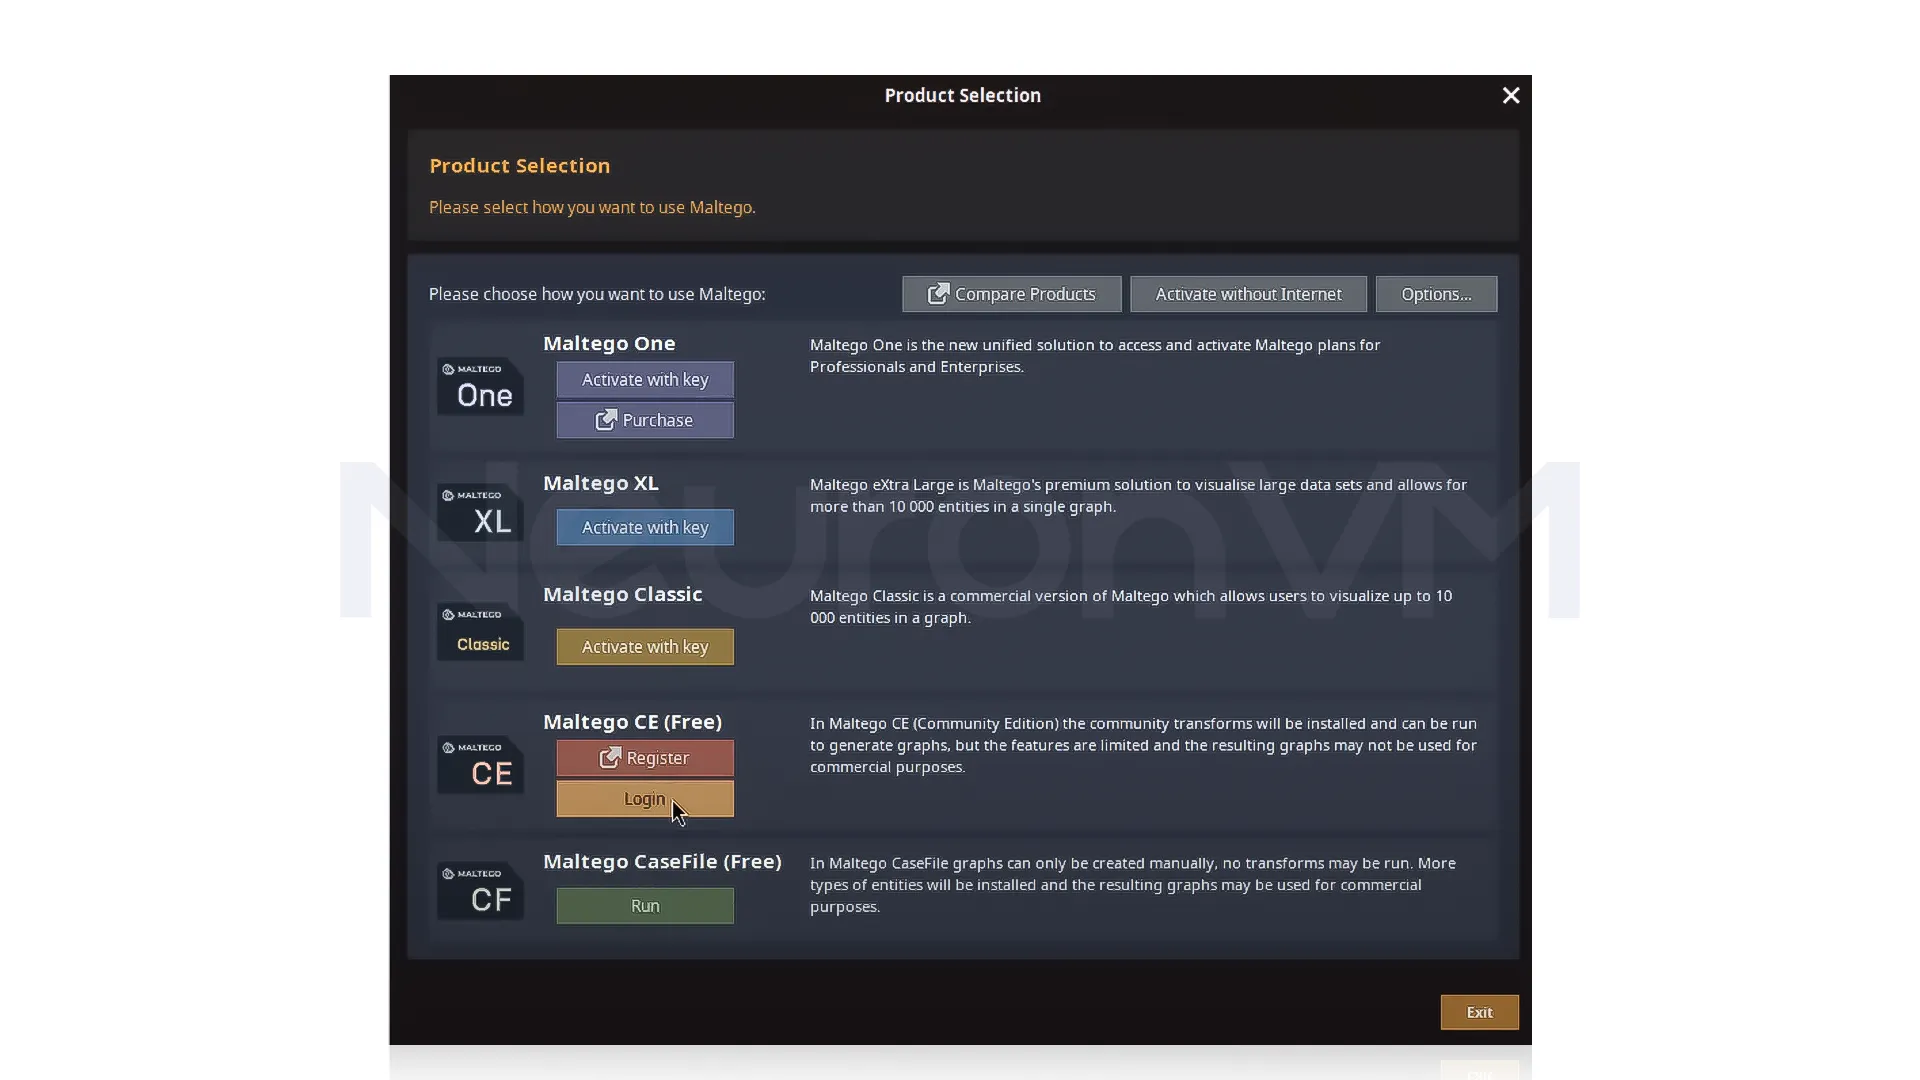Open Compare Products page

pyautogui.click(x=1012, y=294)
